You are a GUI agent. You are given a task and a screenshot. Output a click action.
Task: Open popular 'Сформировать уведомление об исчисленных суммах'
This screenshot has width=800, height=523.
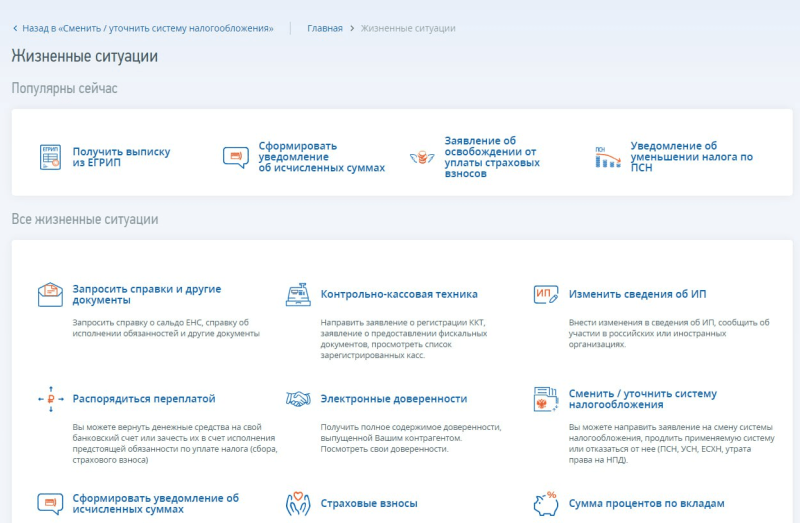321,157
